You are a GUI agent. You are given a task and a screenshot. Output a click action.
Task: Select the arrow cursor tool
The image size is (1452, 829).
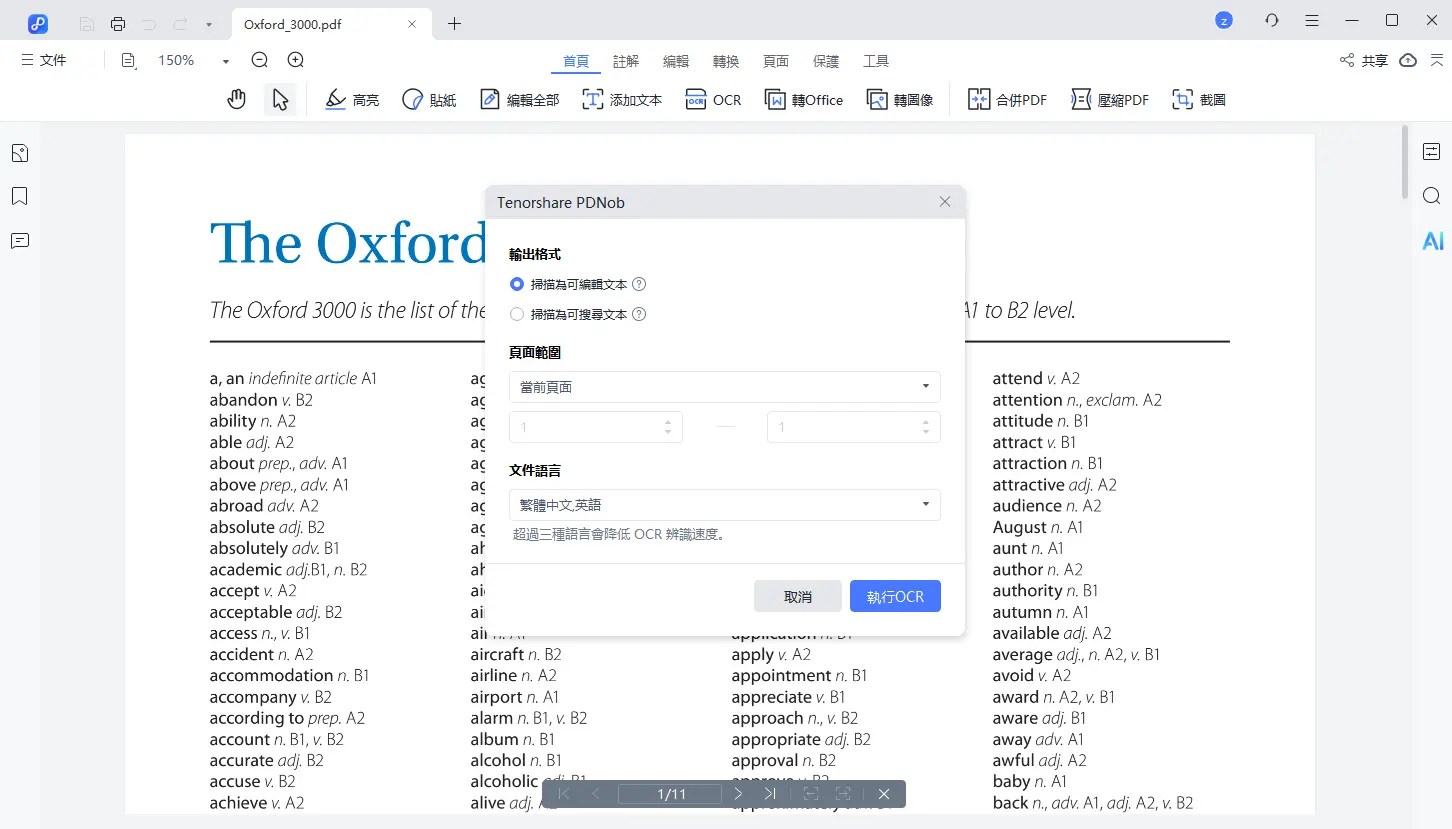[x=280, y=99]
